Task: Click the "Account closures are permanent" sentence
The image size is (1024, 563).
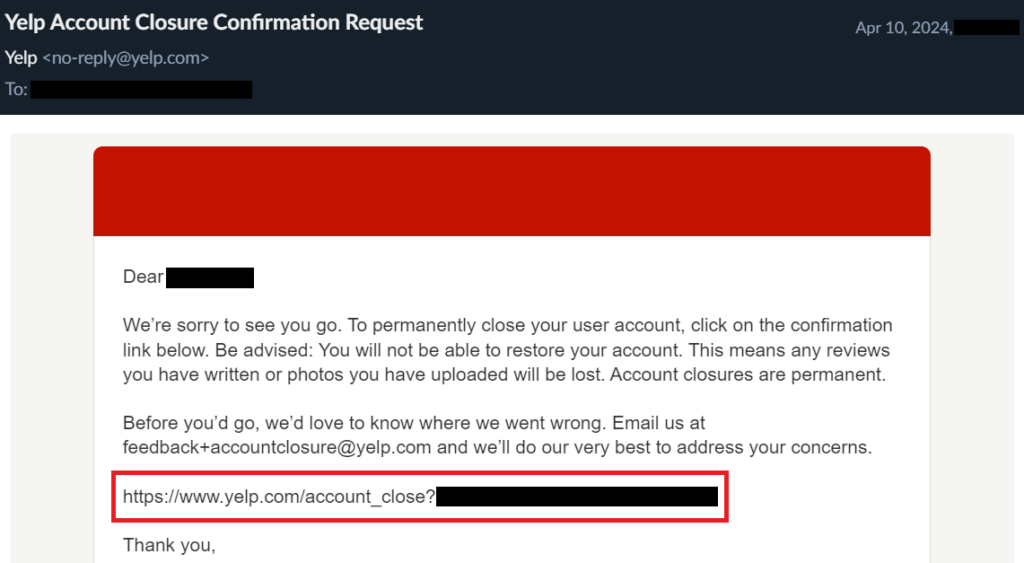Action: coord(747,375)
